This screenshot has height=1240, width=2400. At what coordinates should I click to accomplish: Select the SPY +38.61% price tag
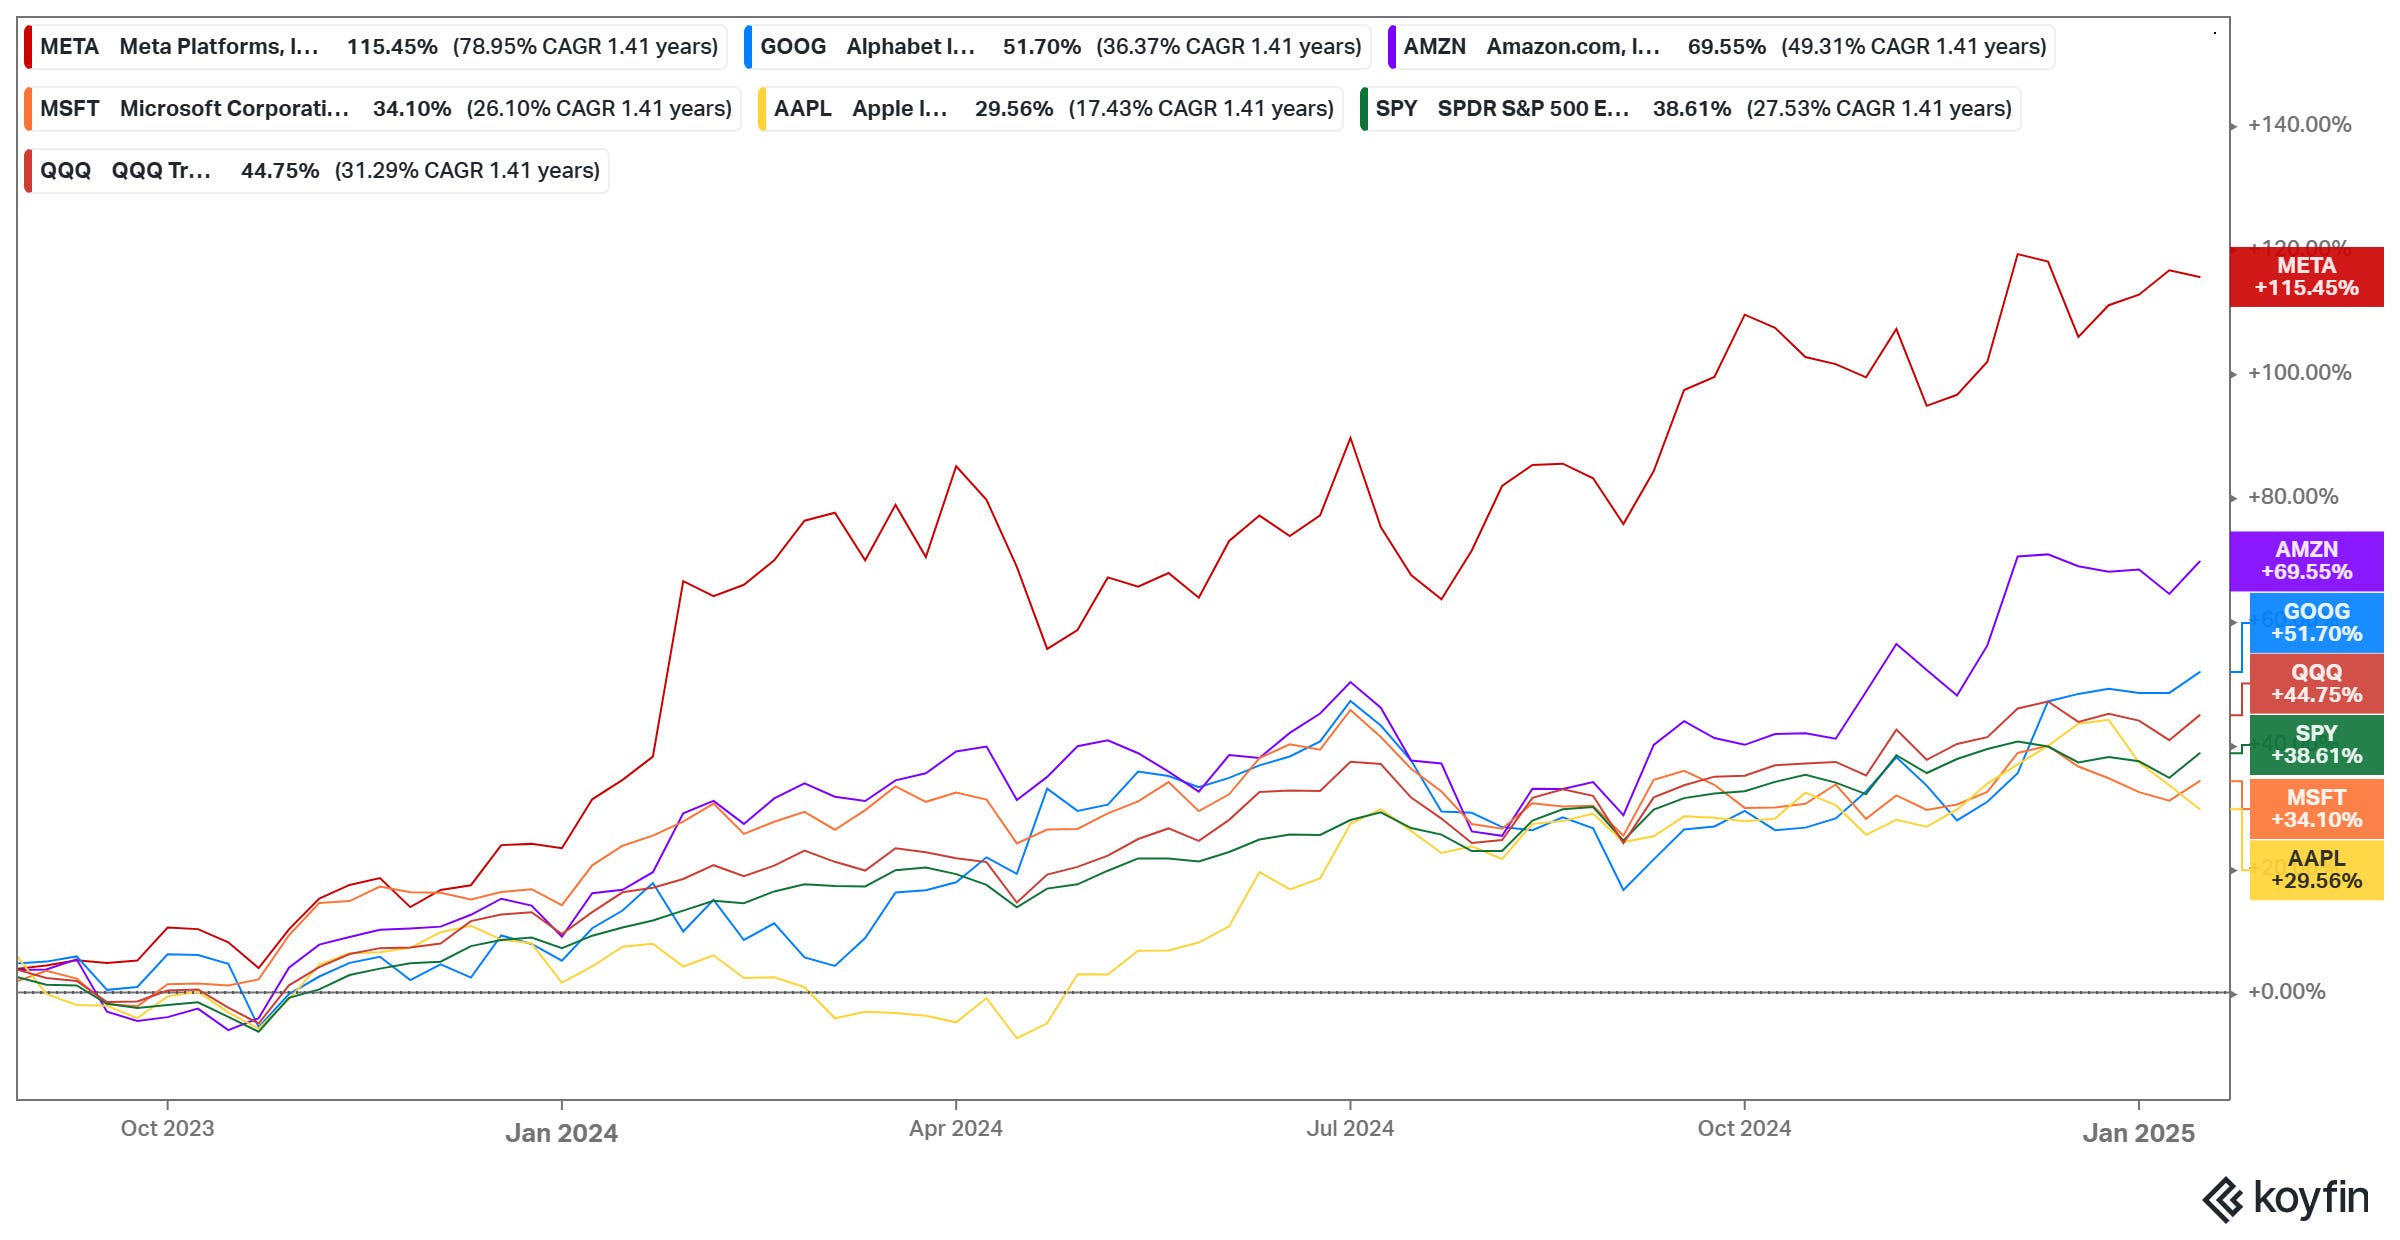point(2316,745)
